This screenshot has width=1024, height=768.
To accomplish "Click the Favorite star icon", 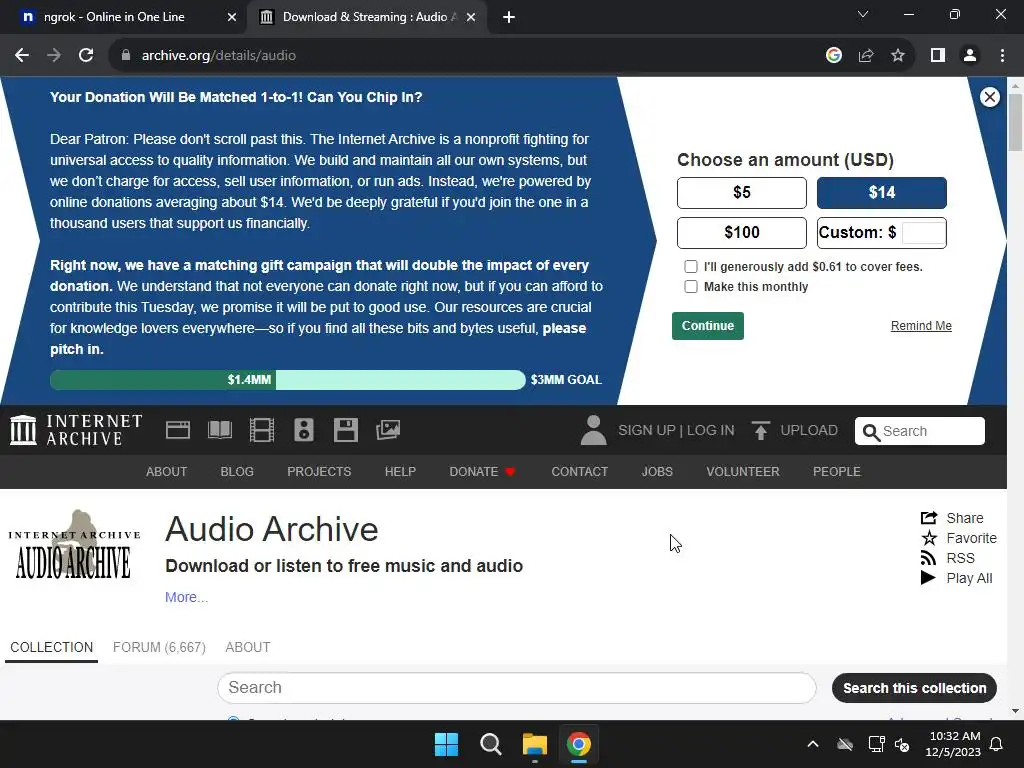I will tap(929, 538).
